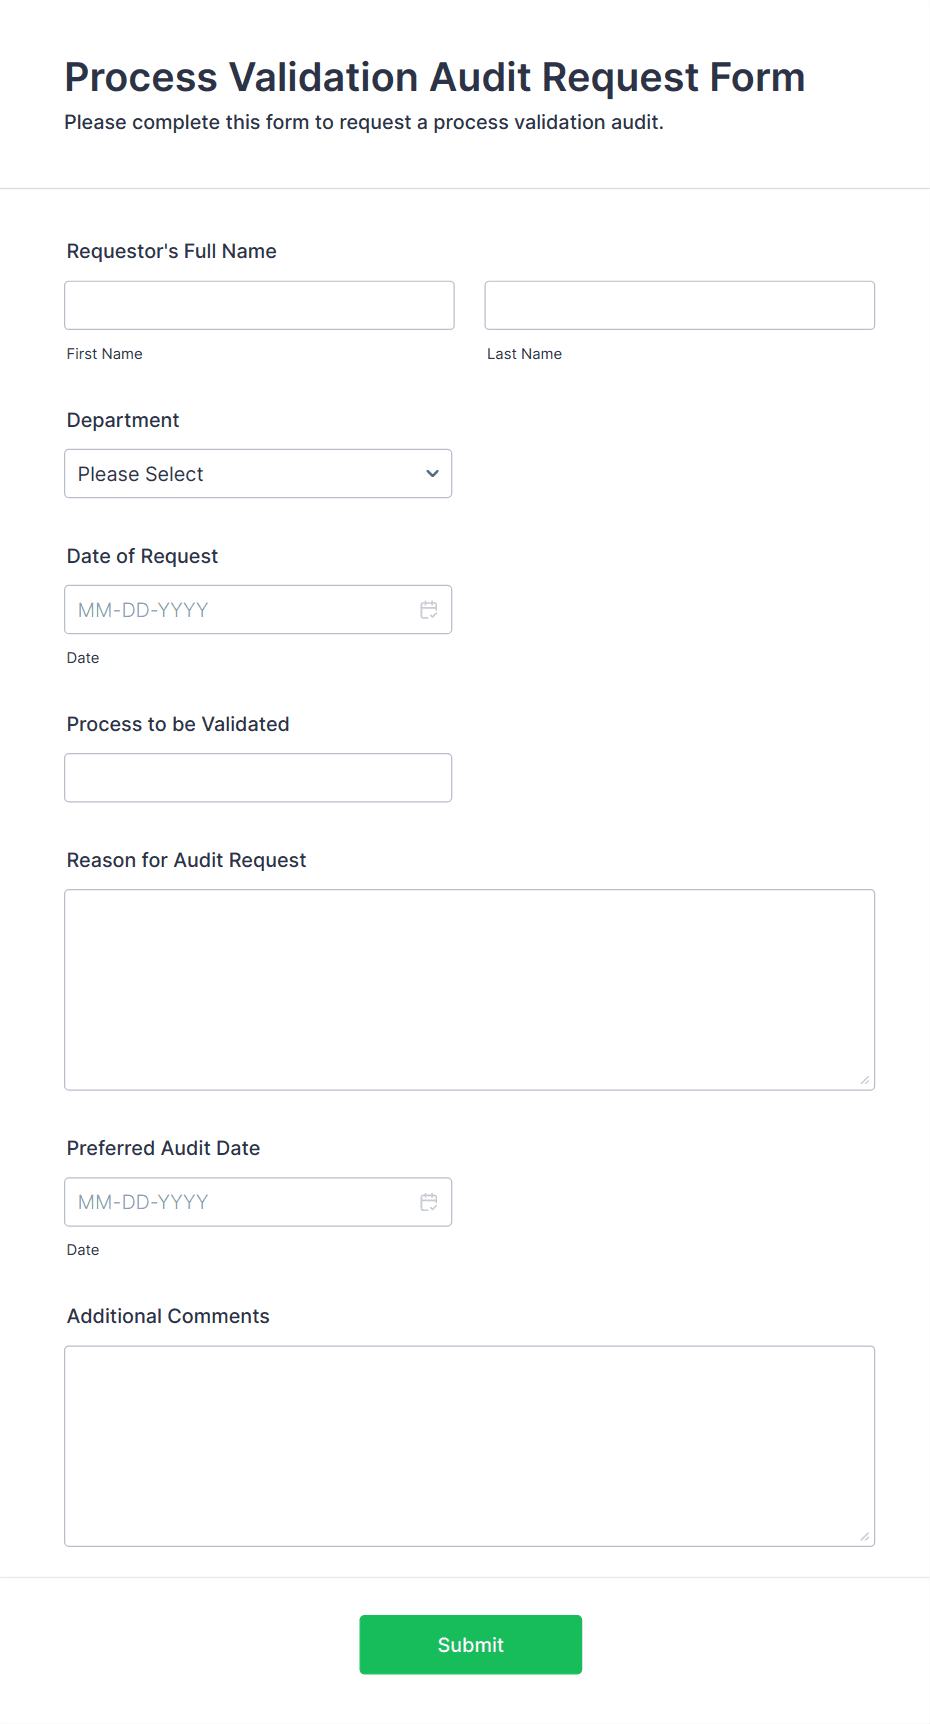
Task: Click the Additional Comments text area
Action: pos(470,1445)
